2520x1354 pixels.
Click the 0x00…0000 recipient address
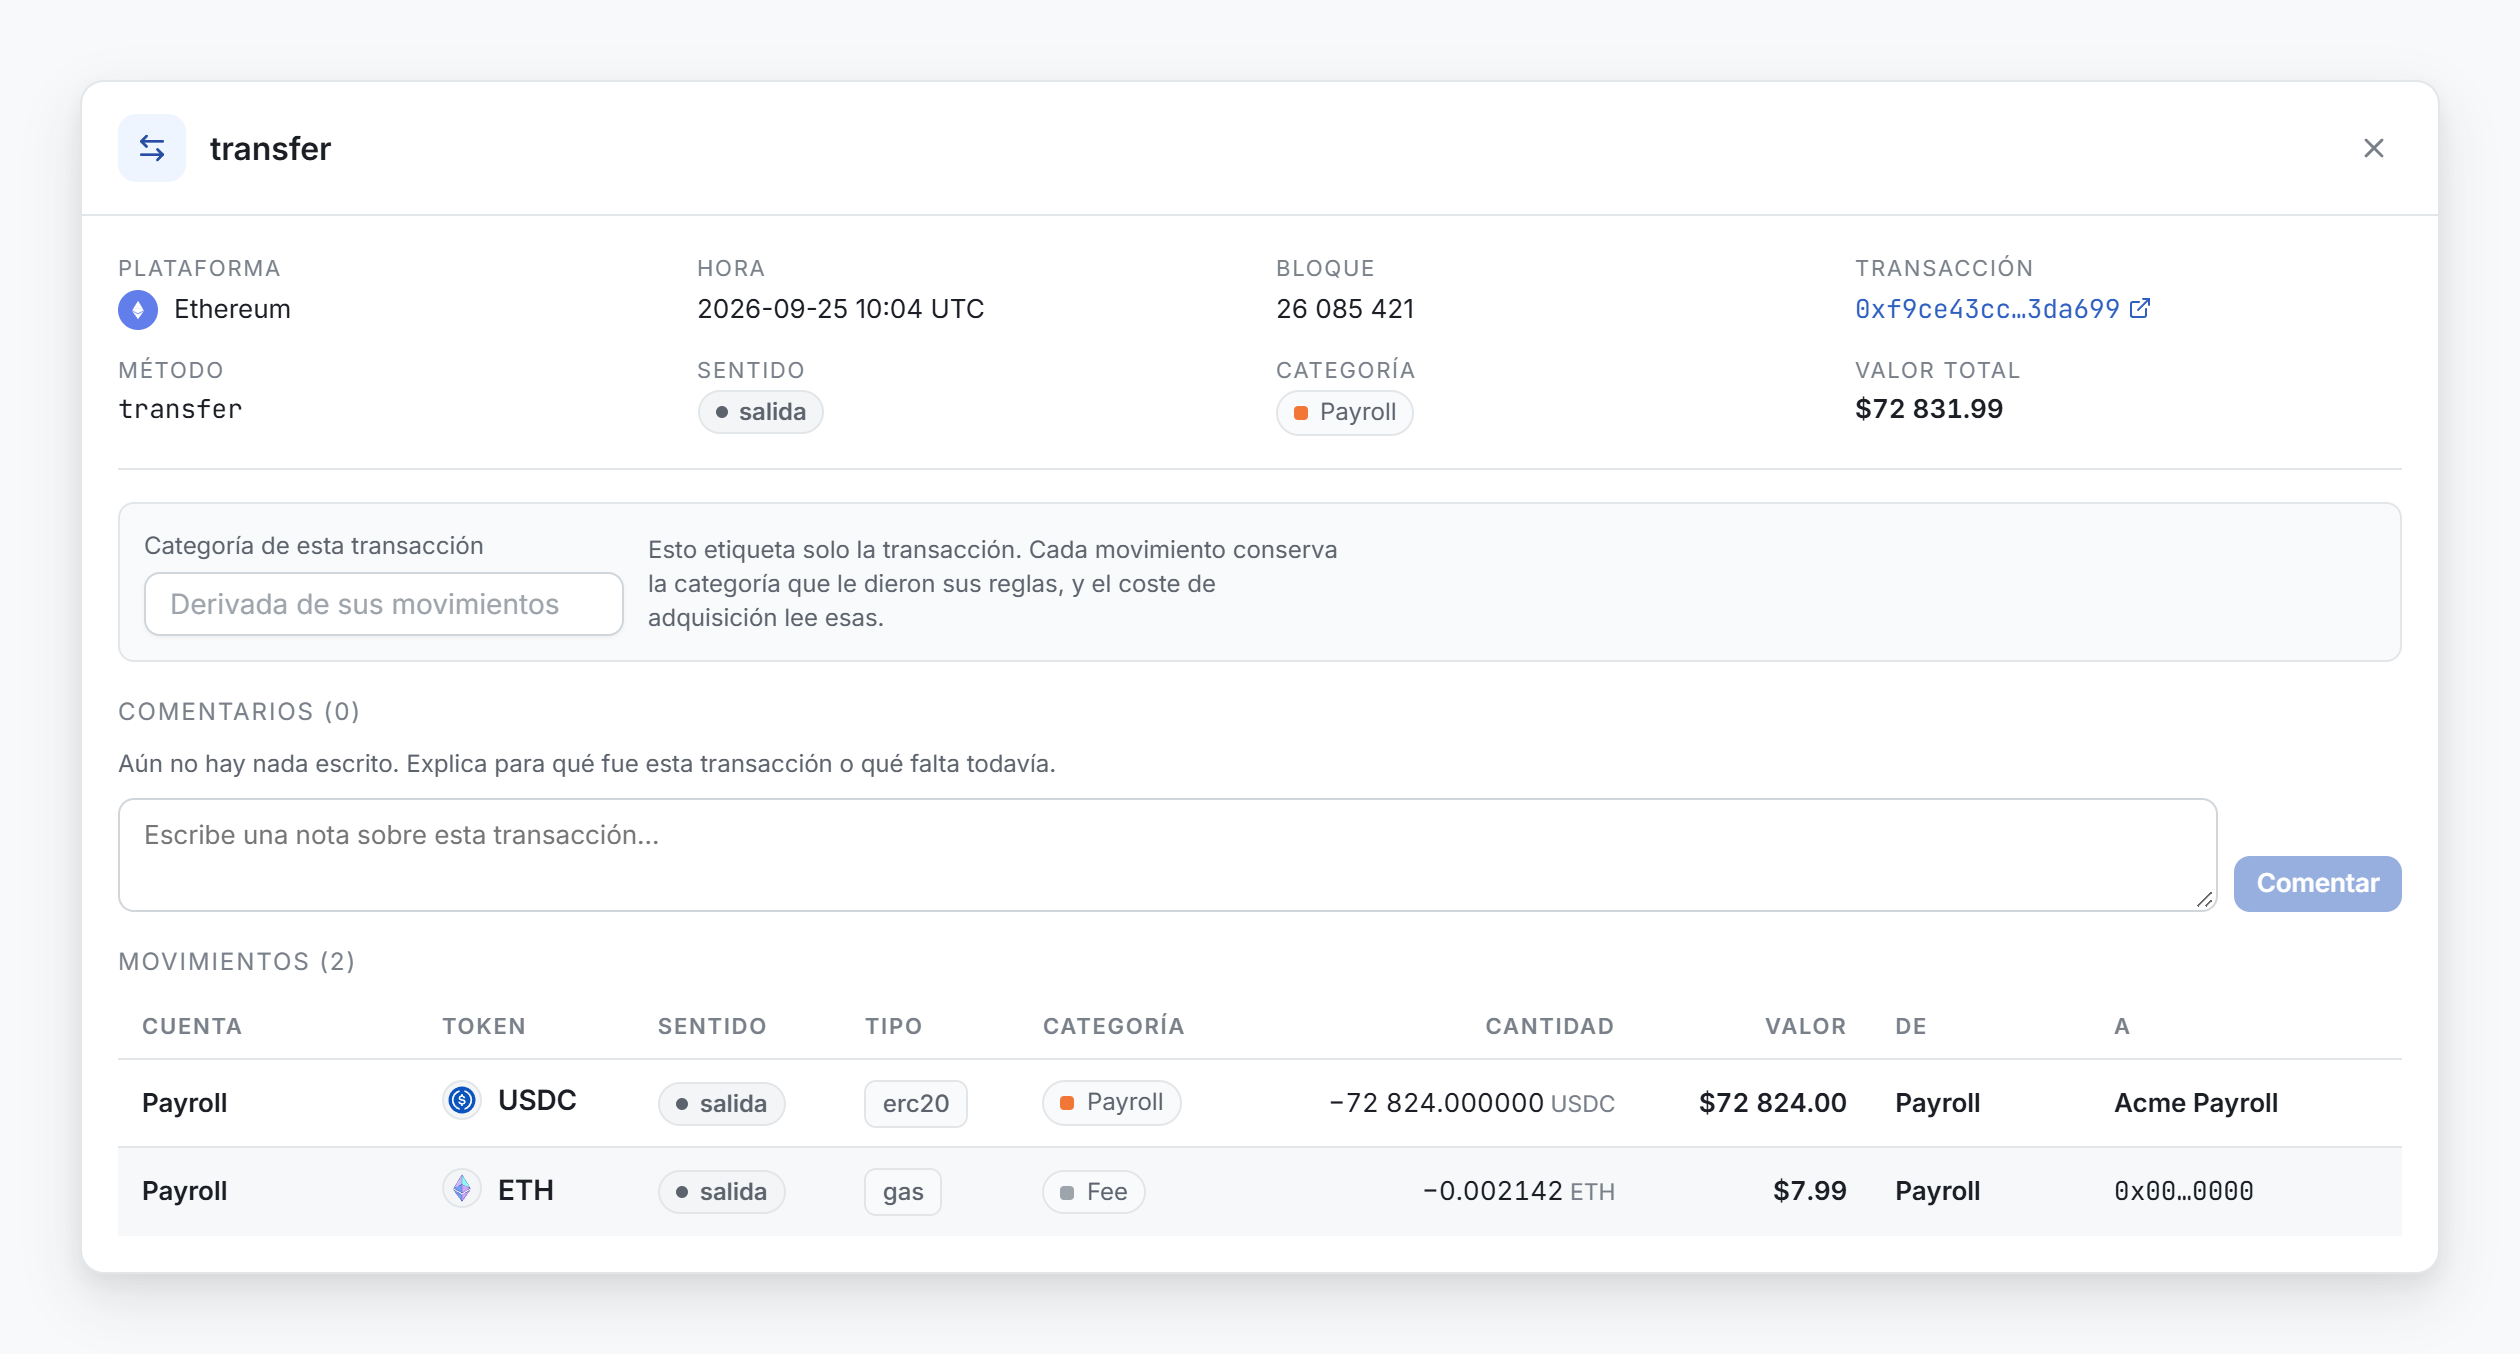tap(2184, 1190)
